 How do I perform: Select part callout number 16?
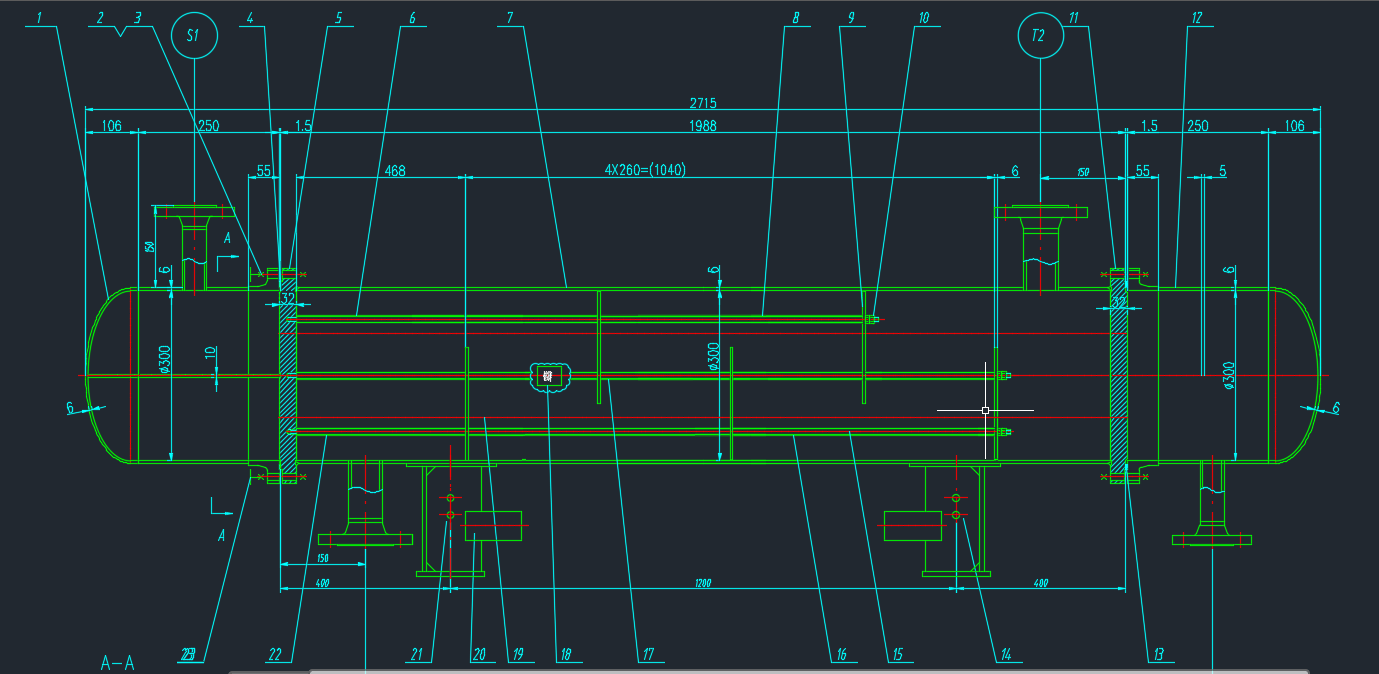pyautogui.click(x=841, y=655)
